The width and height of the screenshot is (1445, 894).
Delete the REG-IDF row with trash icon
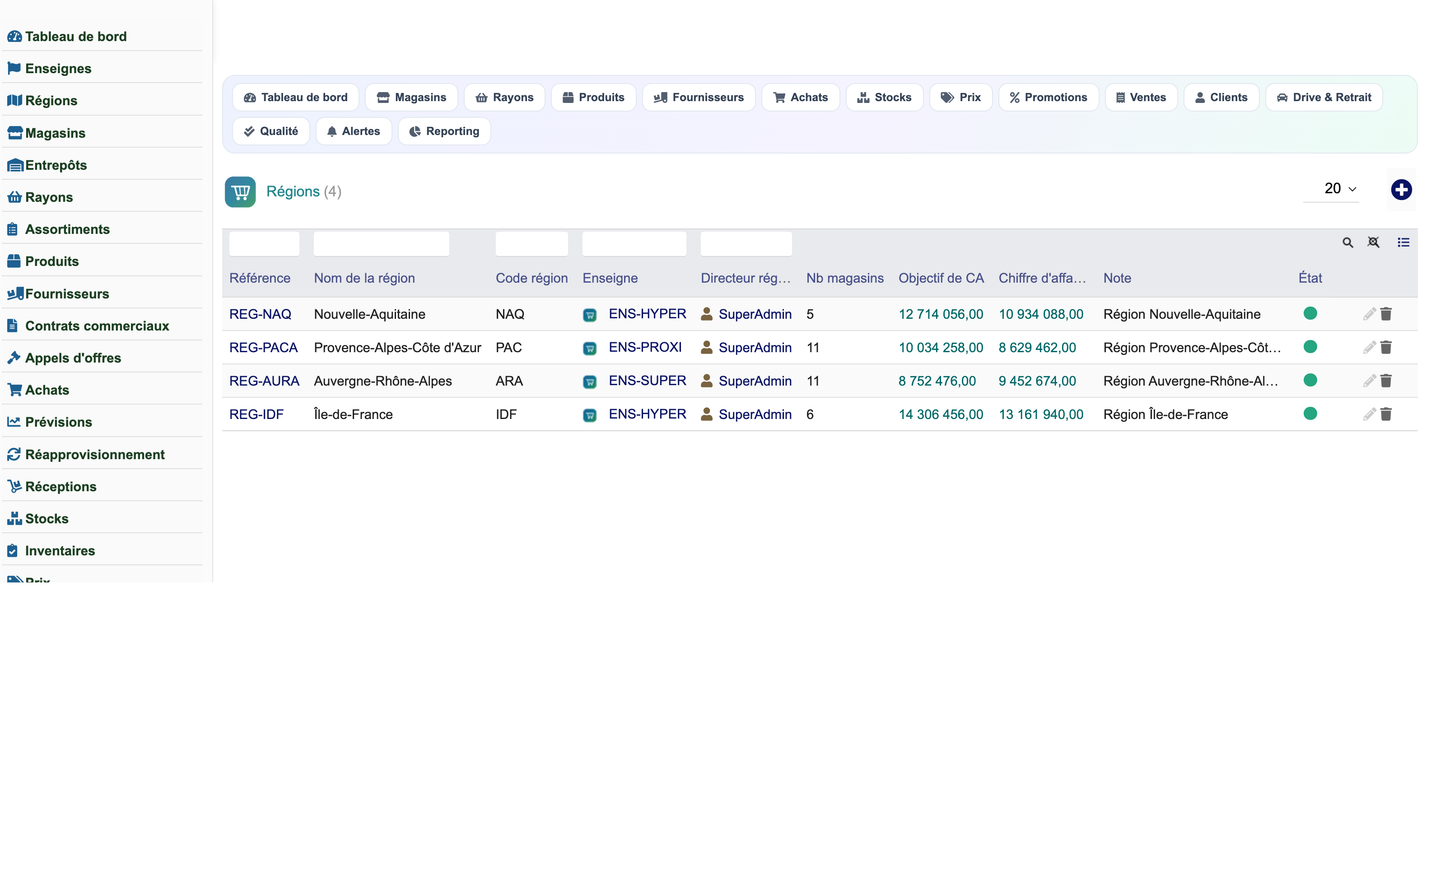tap(1386, 414)
